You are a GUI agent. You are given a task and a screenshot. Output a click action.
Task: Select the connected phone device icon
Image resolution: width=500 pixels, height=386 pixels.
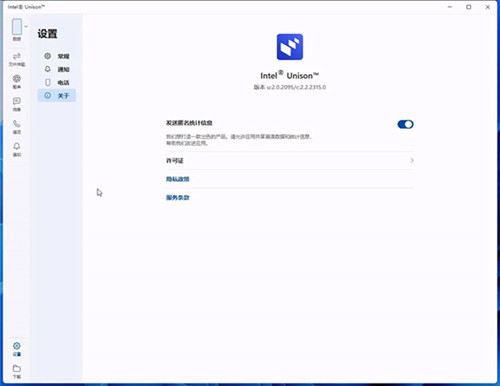pos(17,27)
